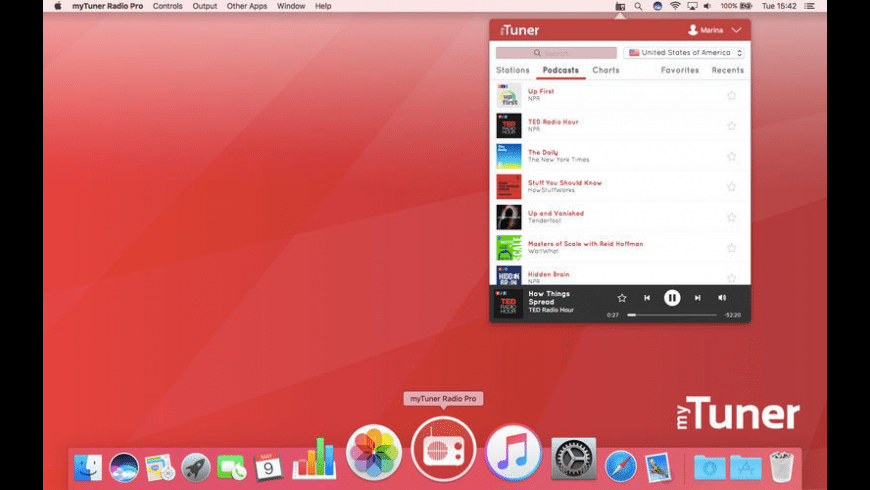870x490 pixels.
Task: Star Masters of Scale with Reid Hoffman
Action: 731,248
